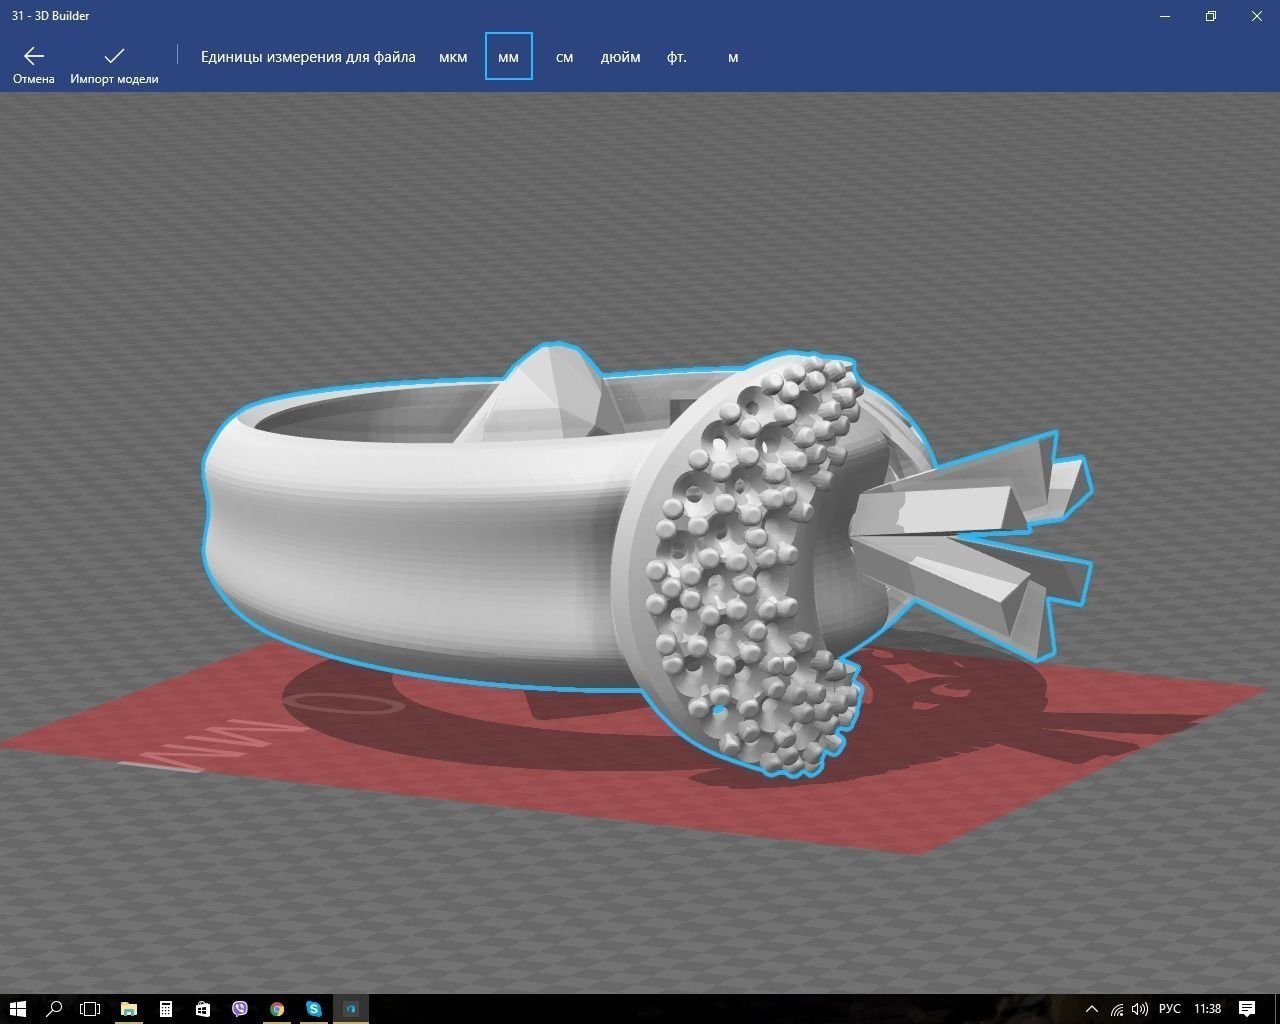
Task: Launch Calculator from the taskbar
Action: click(x=166, y=1009)
